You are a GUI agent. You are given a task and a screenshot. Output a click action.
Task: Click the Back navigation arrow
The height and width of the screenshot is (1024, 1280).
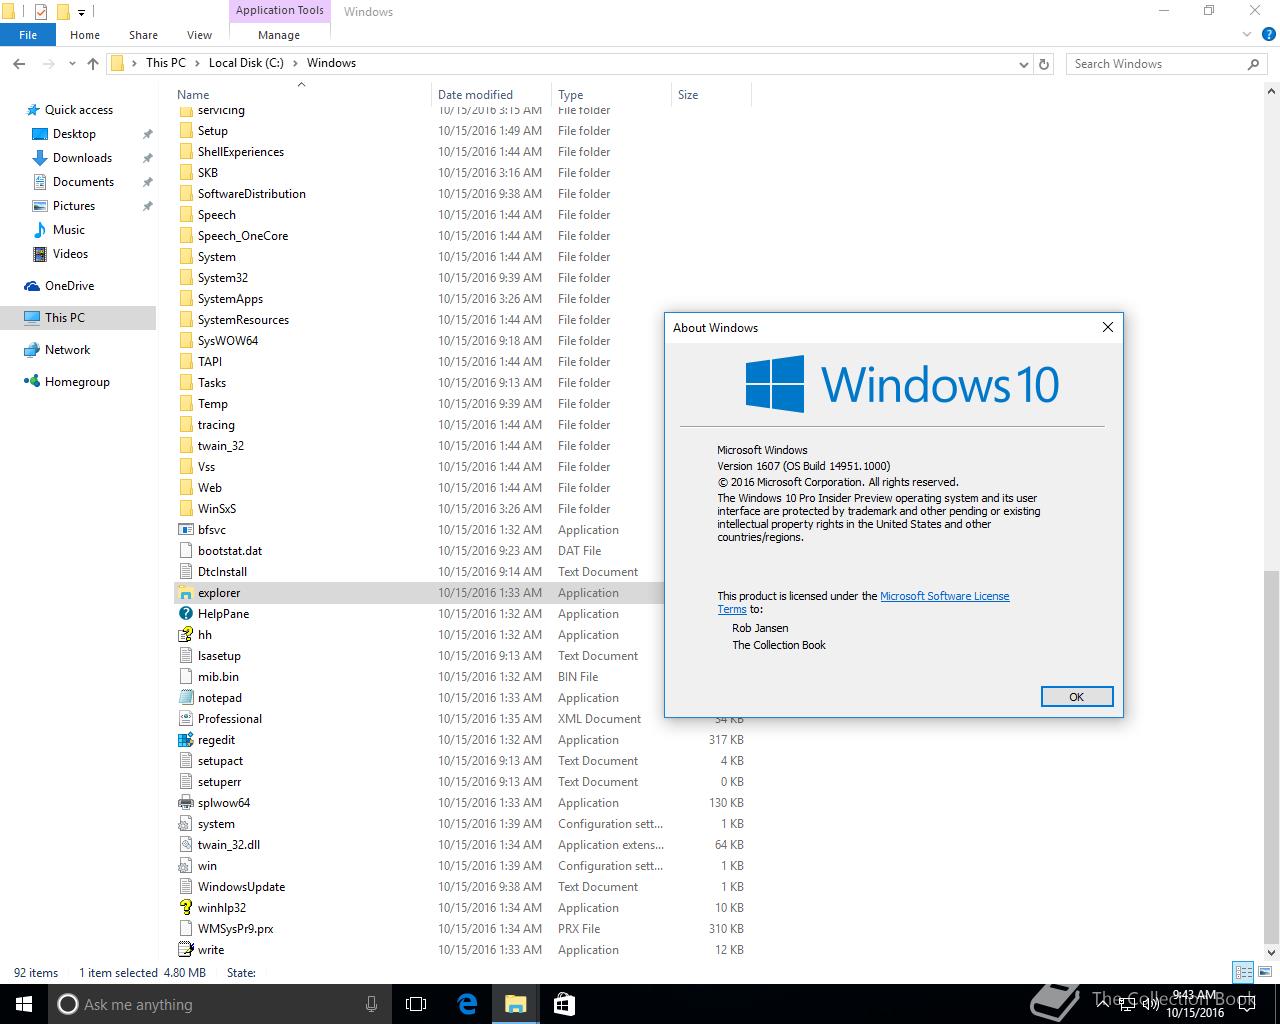pos(19,63)
